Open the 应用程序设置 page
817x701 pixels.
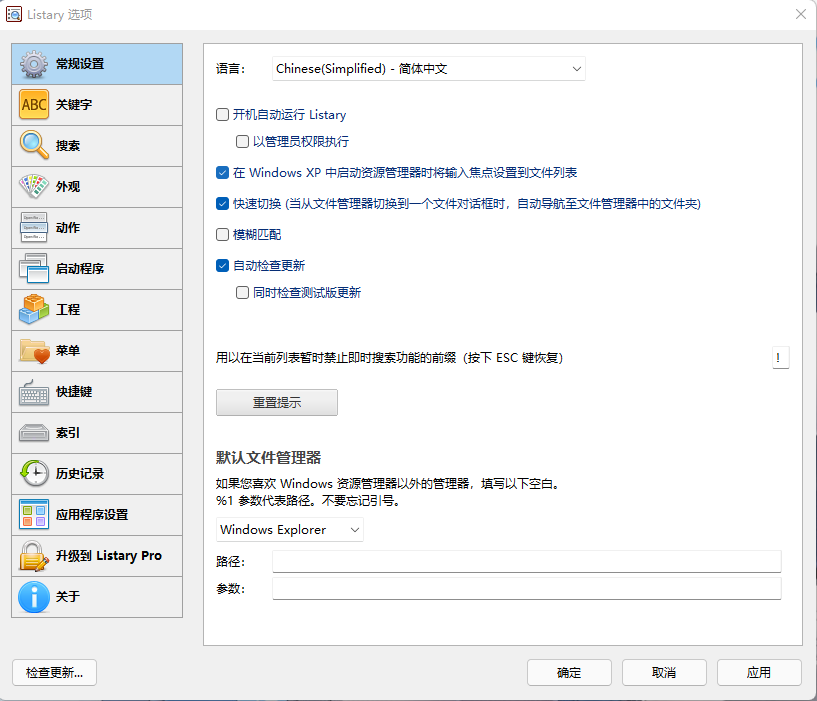pyautogui.click(x=97, y=515)
